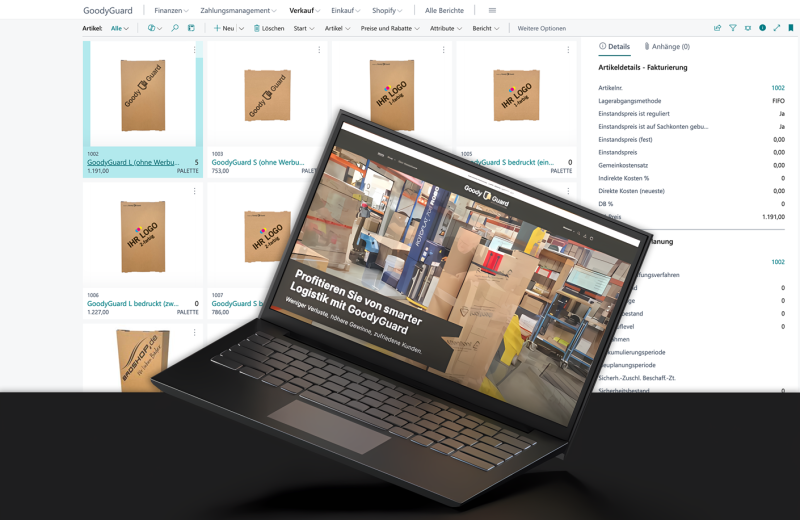Open the hamburger menu after Alle Berichte
This screenshot has height=520, width=800.
[492, 10]
